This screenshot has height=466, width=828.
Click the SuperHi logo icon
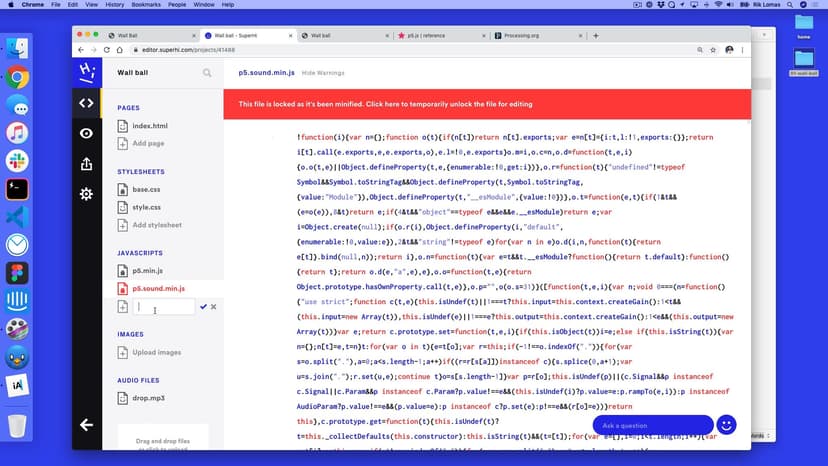tap(86, 70)
